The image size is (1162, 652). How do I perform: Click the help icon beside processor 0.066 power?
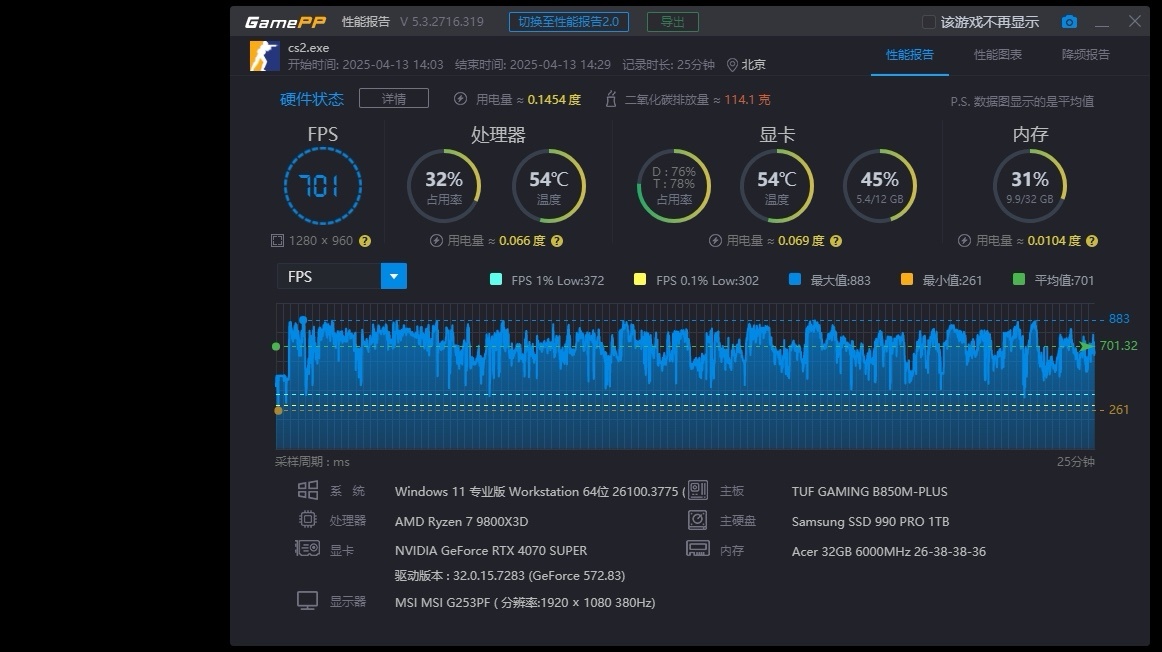coord(557,241)
